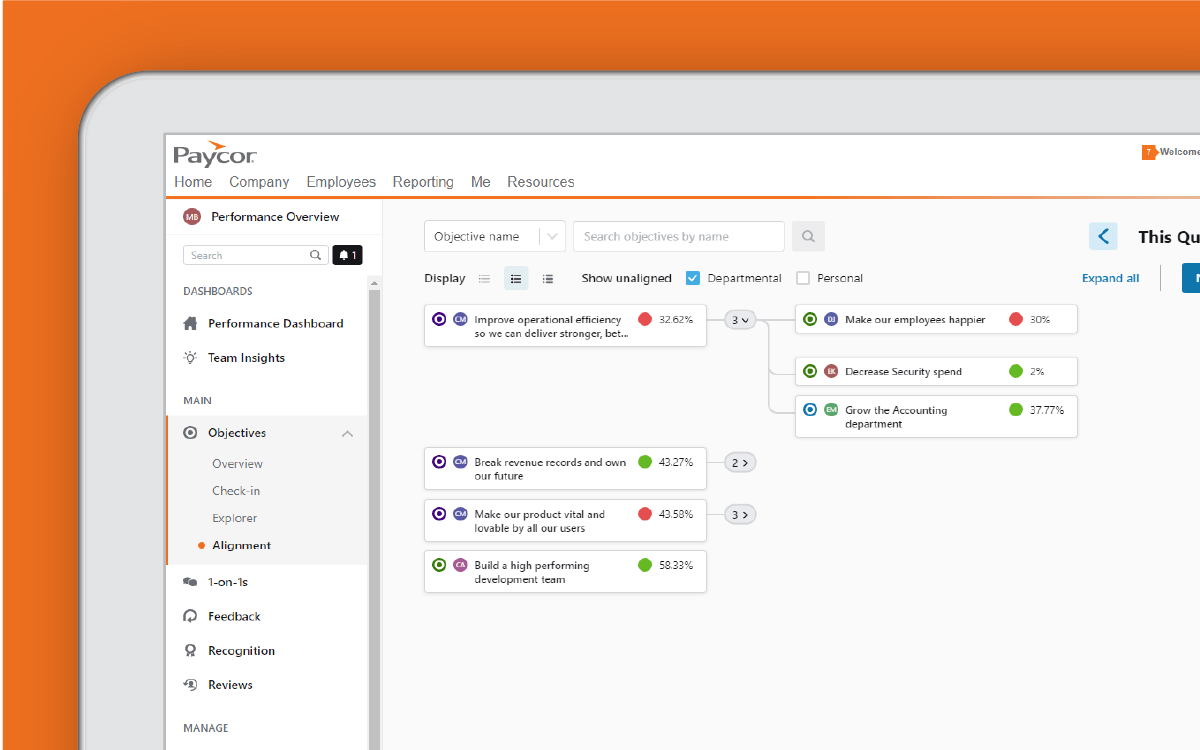Click the Team Insights lightbulb icon
The width and height of the screenshot is (1200, 750).
190,358
